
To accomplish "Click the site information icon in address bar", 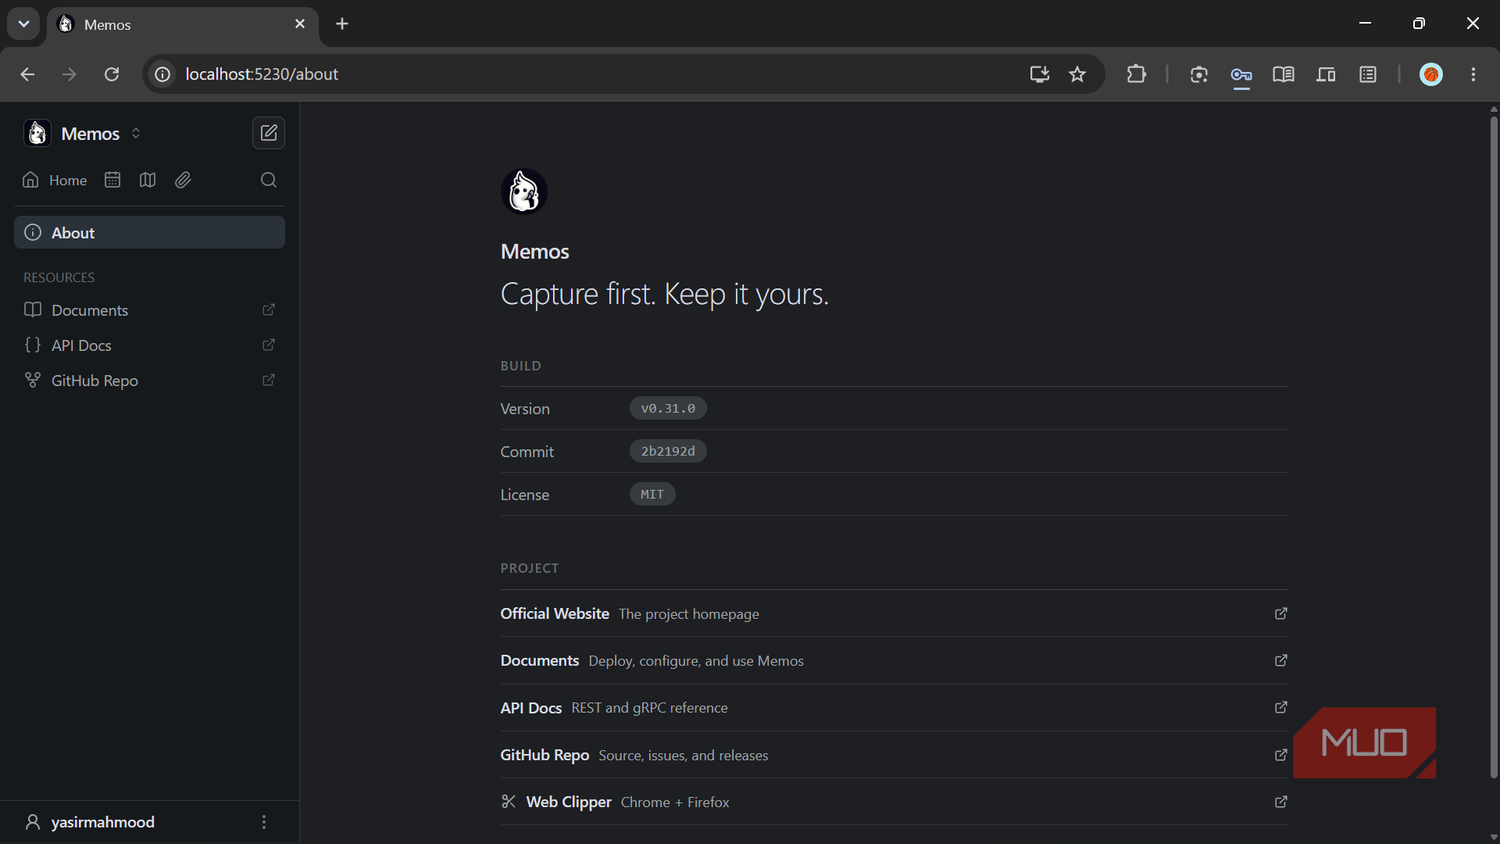I will click(163, 74).
